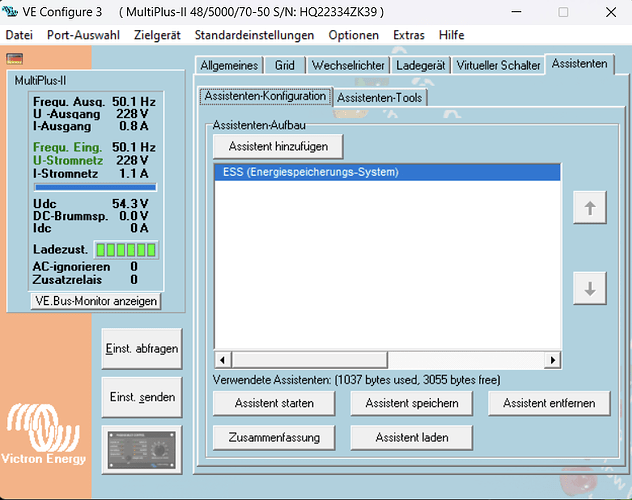Click the German flag language icon

15,59
